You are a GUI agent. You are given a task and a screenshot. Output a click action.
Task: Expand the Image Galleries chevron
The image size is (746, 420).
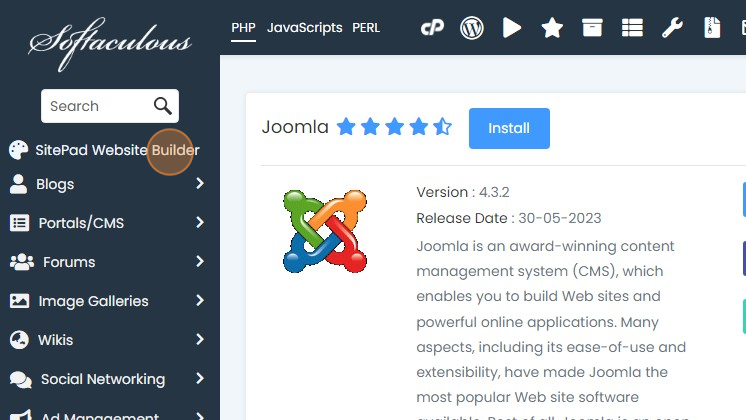tap(200, 301)
